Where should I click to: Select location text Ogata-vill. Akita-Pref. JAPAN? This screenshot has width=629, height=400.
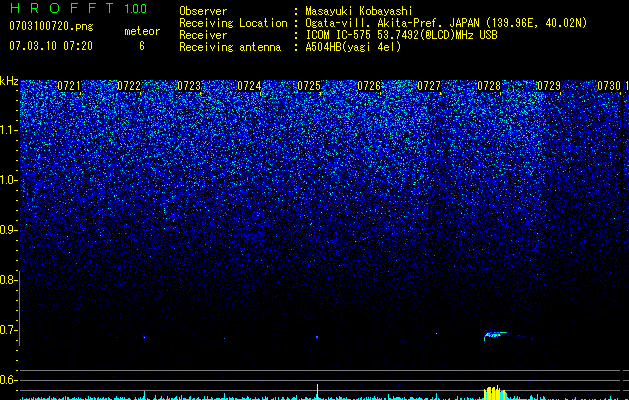pyautogui.click(x=392, y=23)
